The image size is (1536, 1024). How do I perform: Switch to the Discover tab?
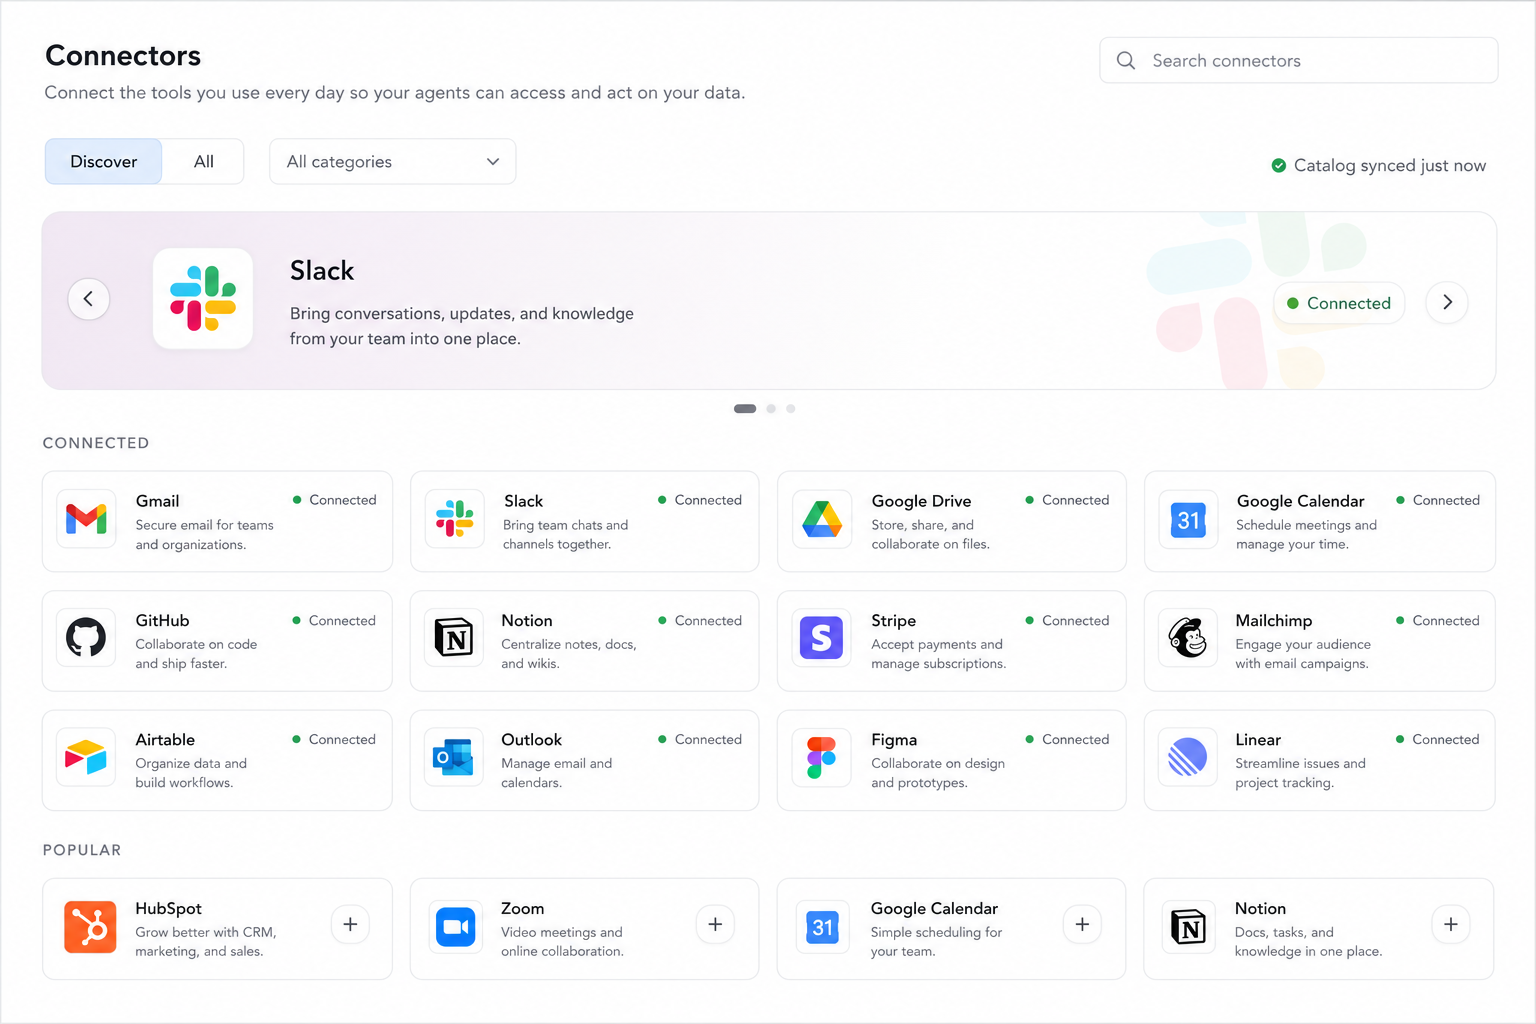104,161
